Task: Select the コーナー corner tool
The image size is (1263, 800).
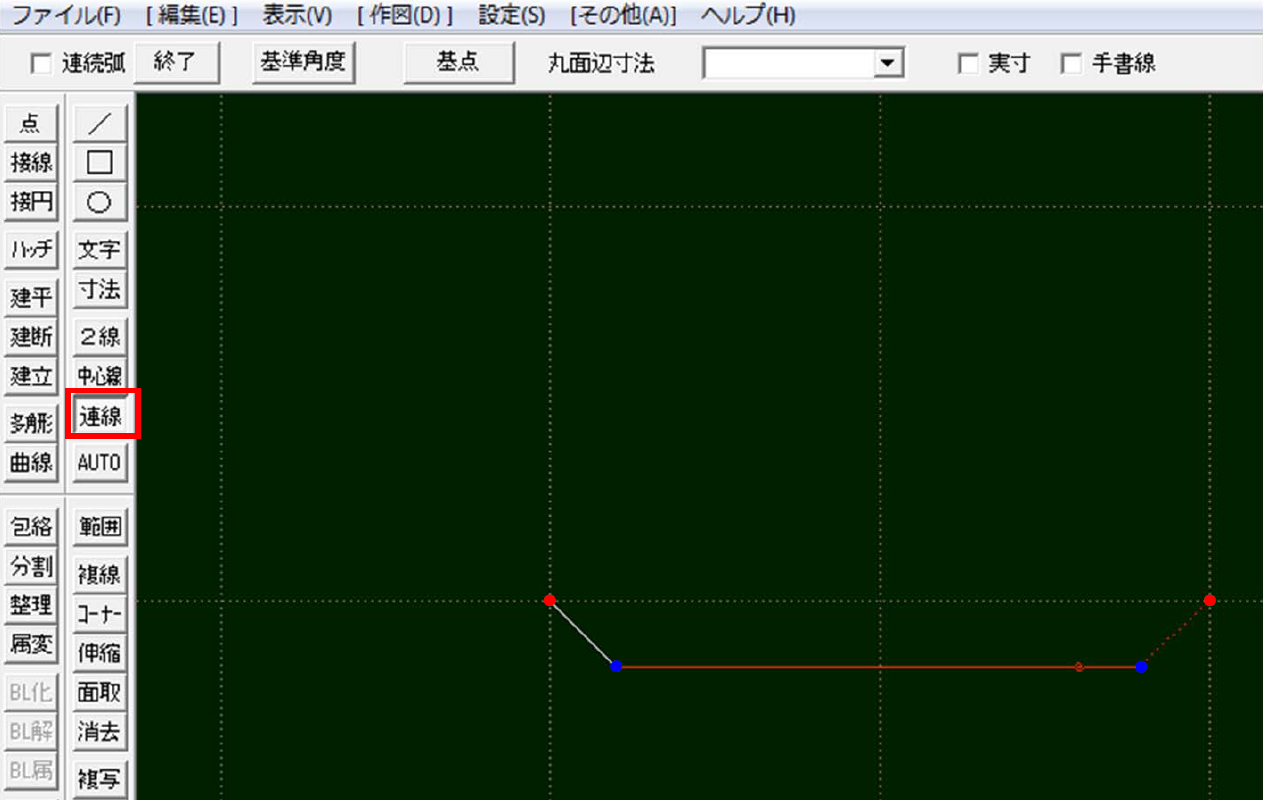Action: click(100, 613)
